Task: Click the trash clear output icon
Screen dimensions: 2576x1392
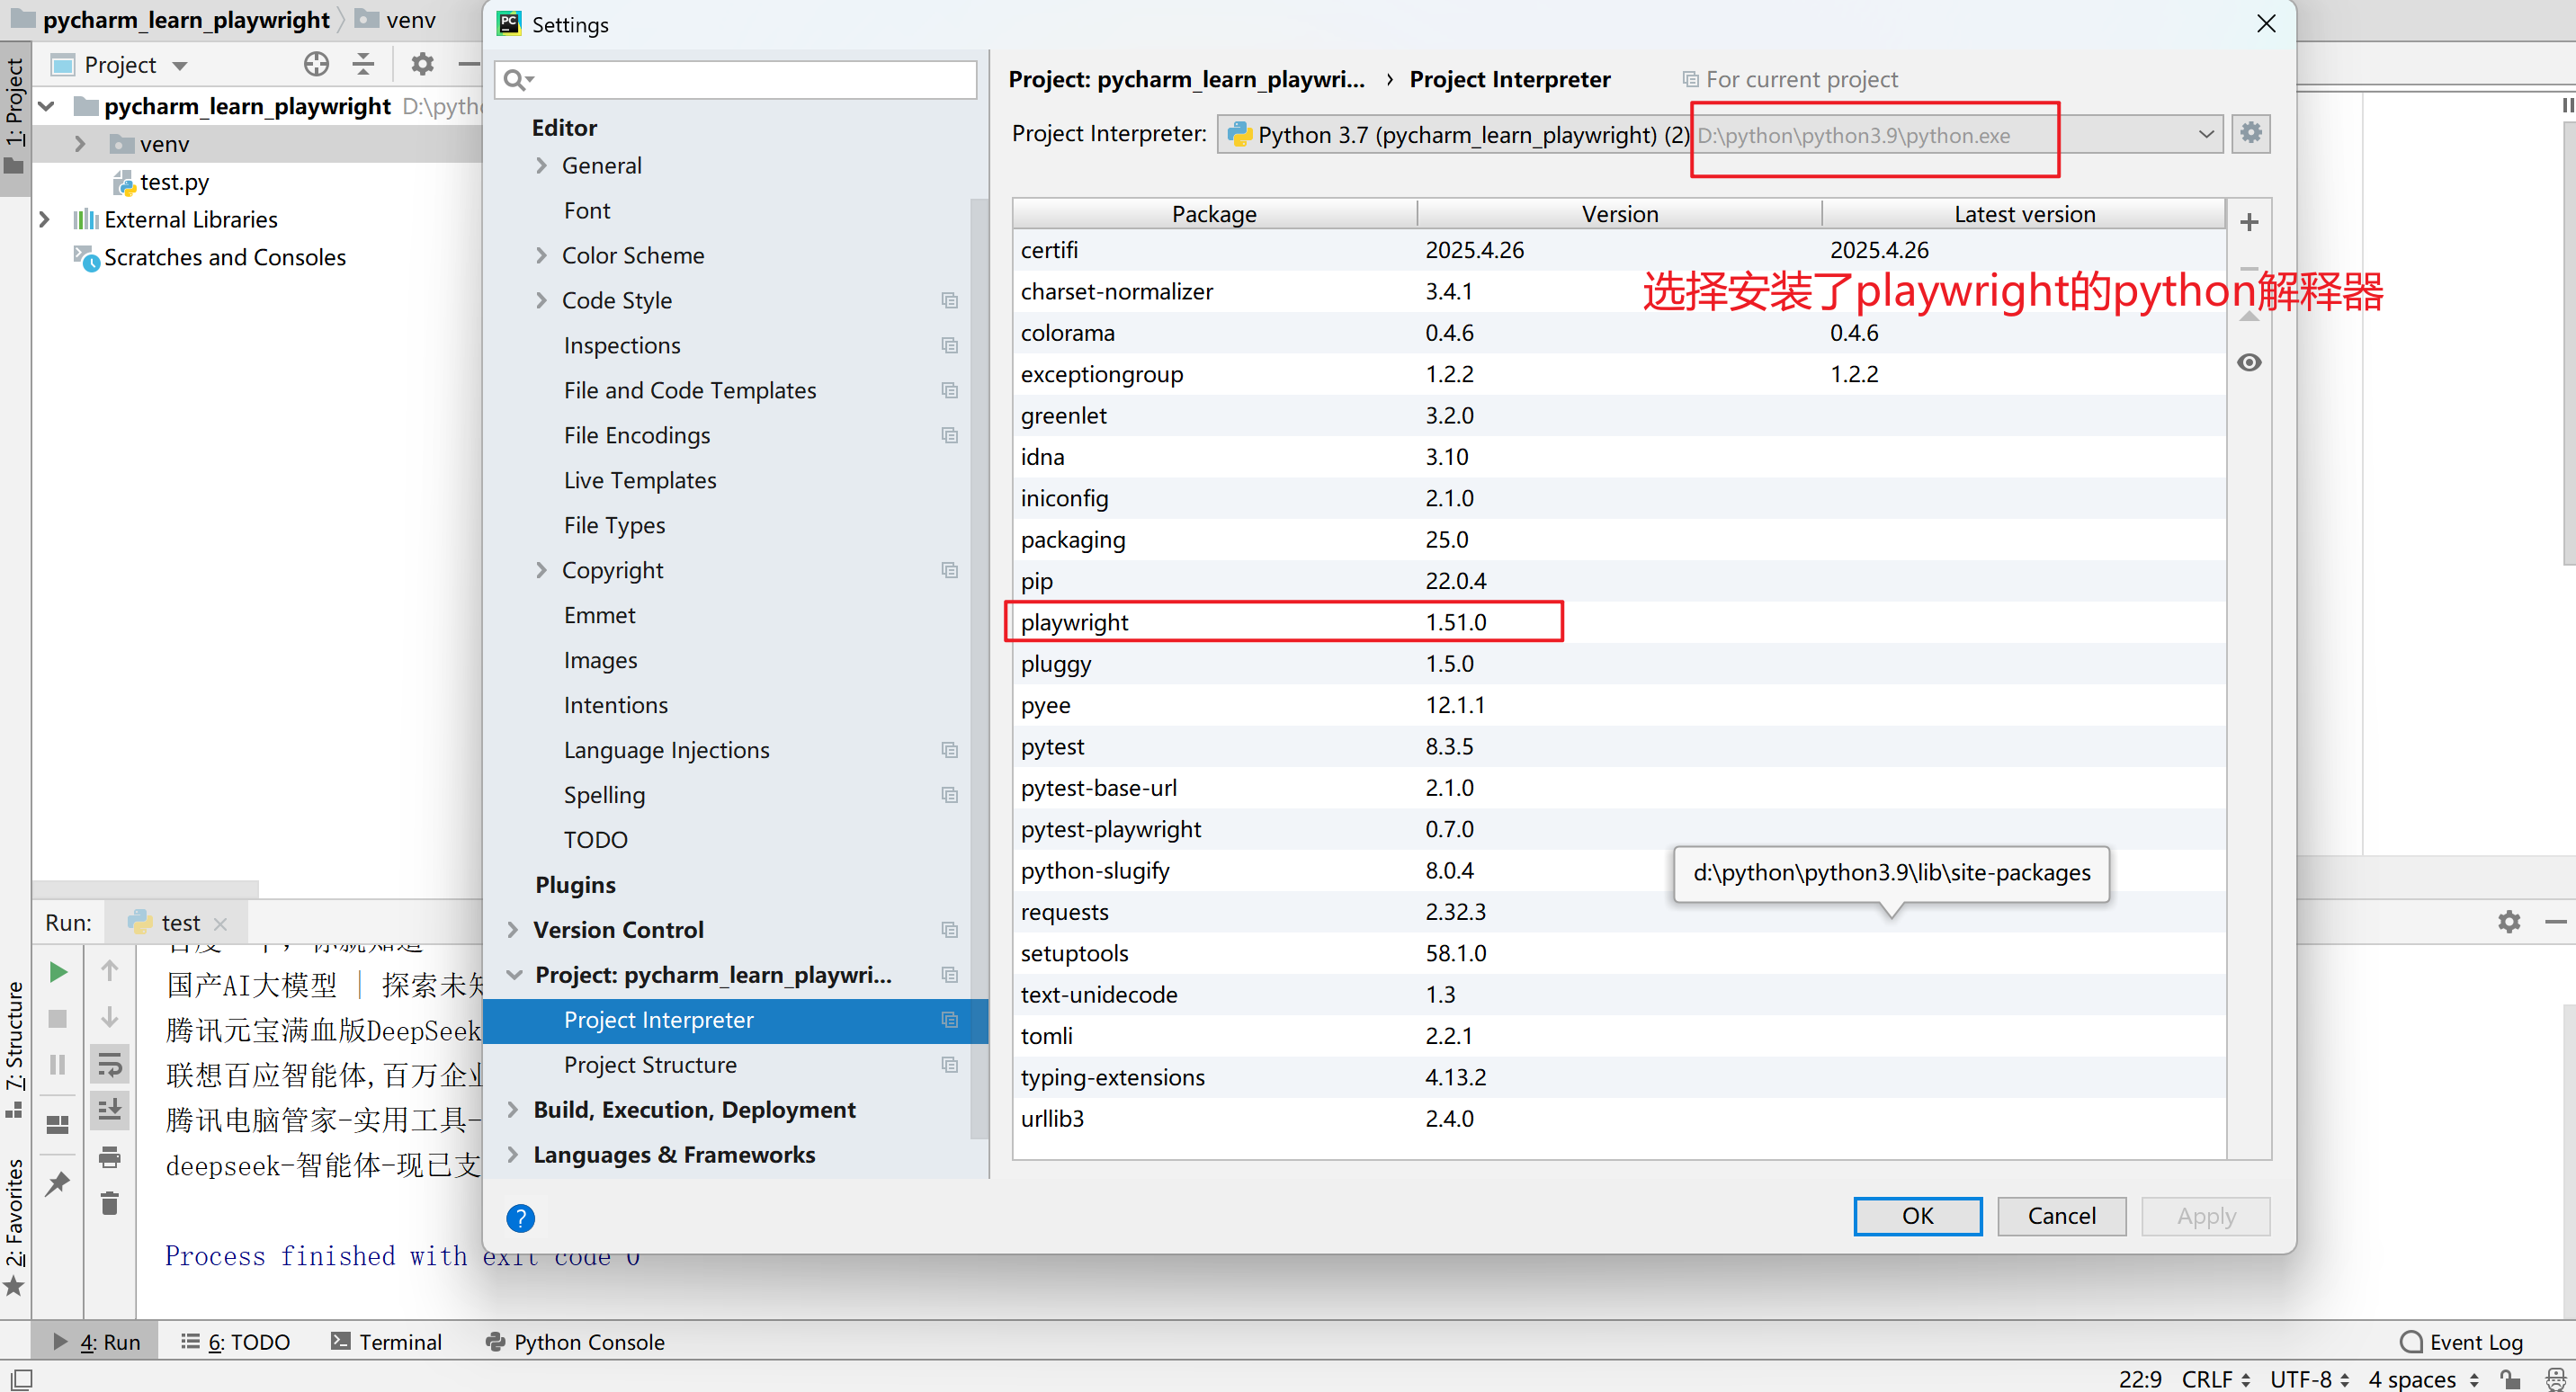Action: [109, 1203]
